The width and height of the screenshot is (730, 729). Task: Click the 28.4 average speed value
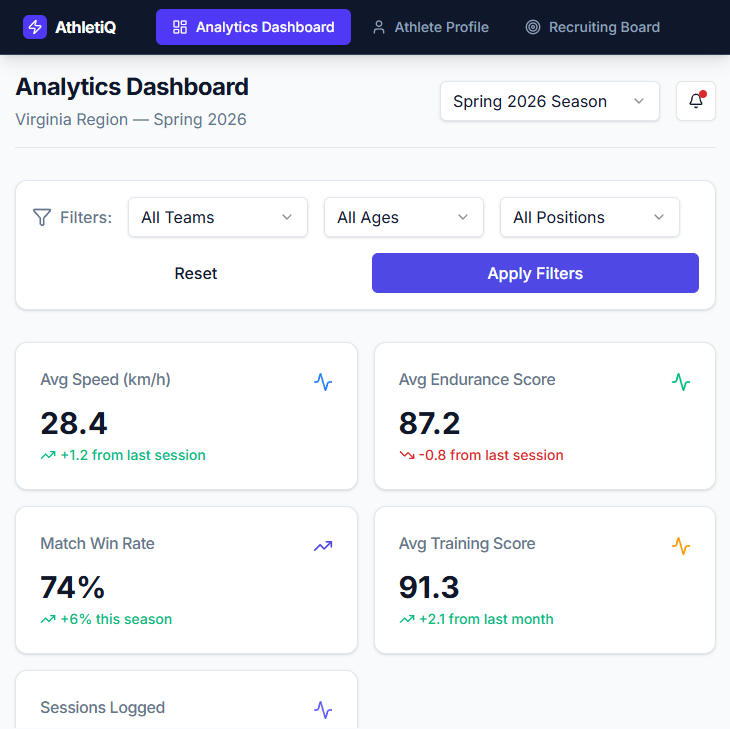click(74, 423)
